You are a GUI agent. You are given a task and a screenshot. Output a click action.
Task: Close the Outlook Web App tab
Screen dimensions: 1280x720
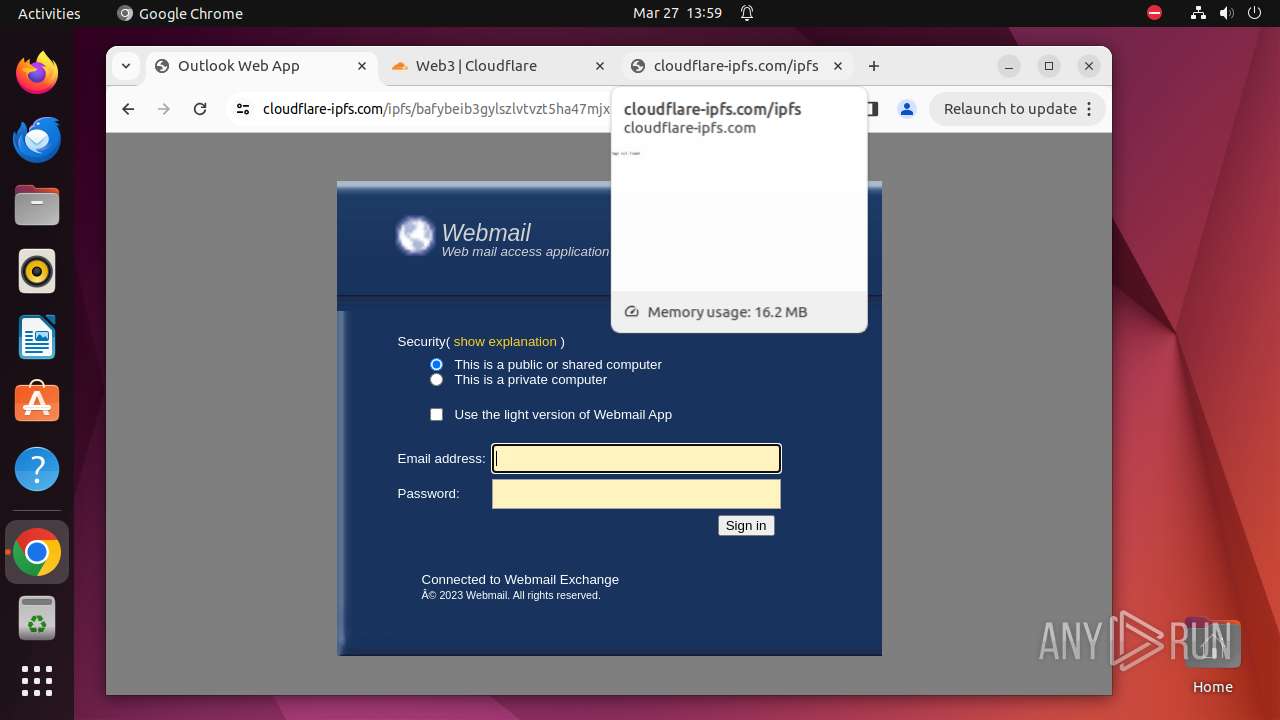[362, 66]
